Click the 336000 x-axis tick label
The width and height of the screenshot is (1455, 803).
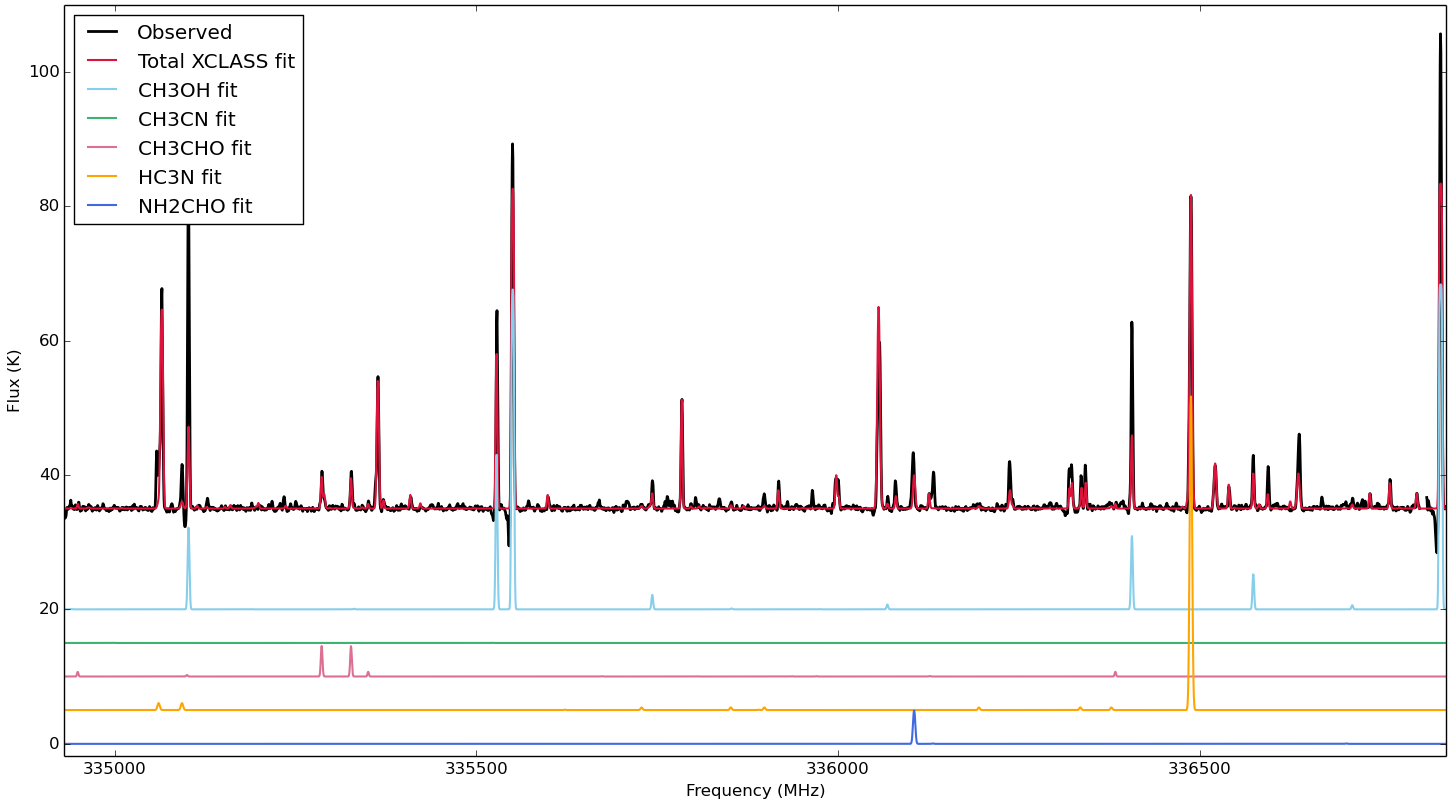(838, 769)
